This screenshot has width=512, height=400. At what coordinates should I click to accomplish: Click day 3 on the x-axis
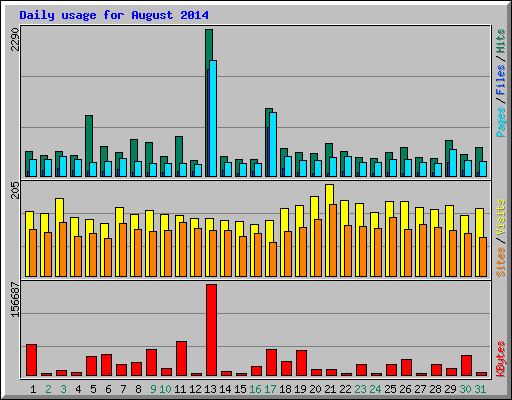click(63, 389)
